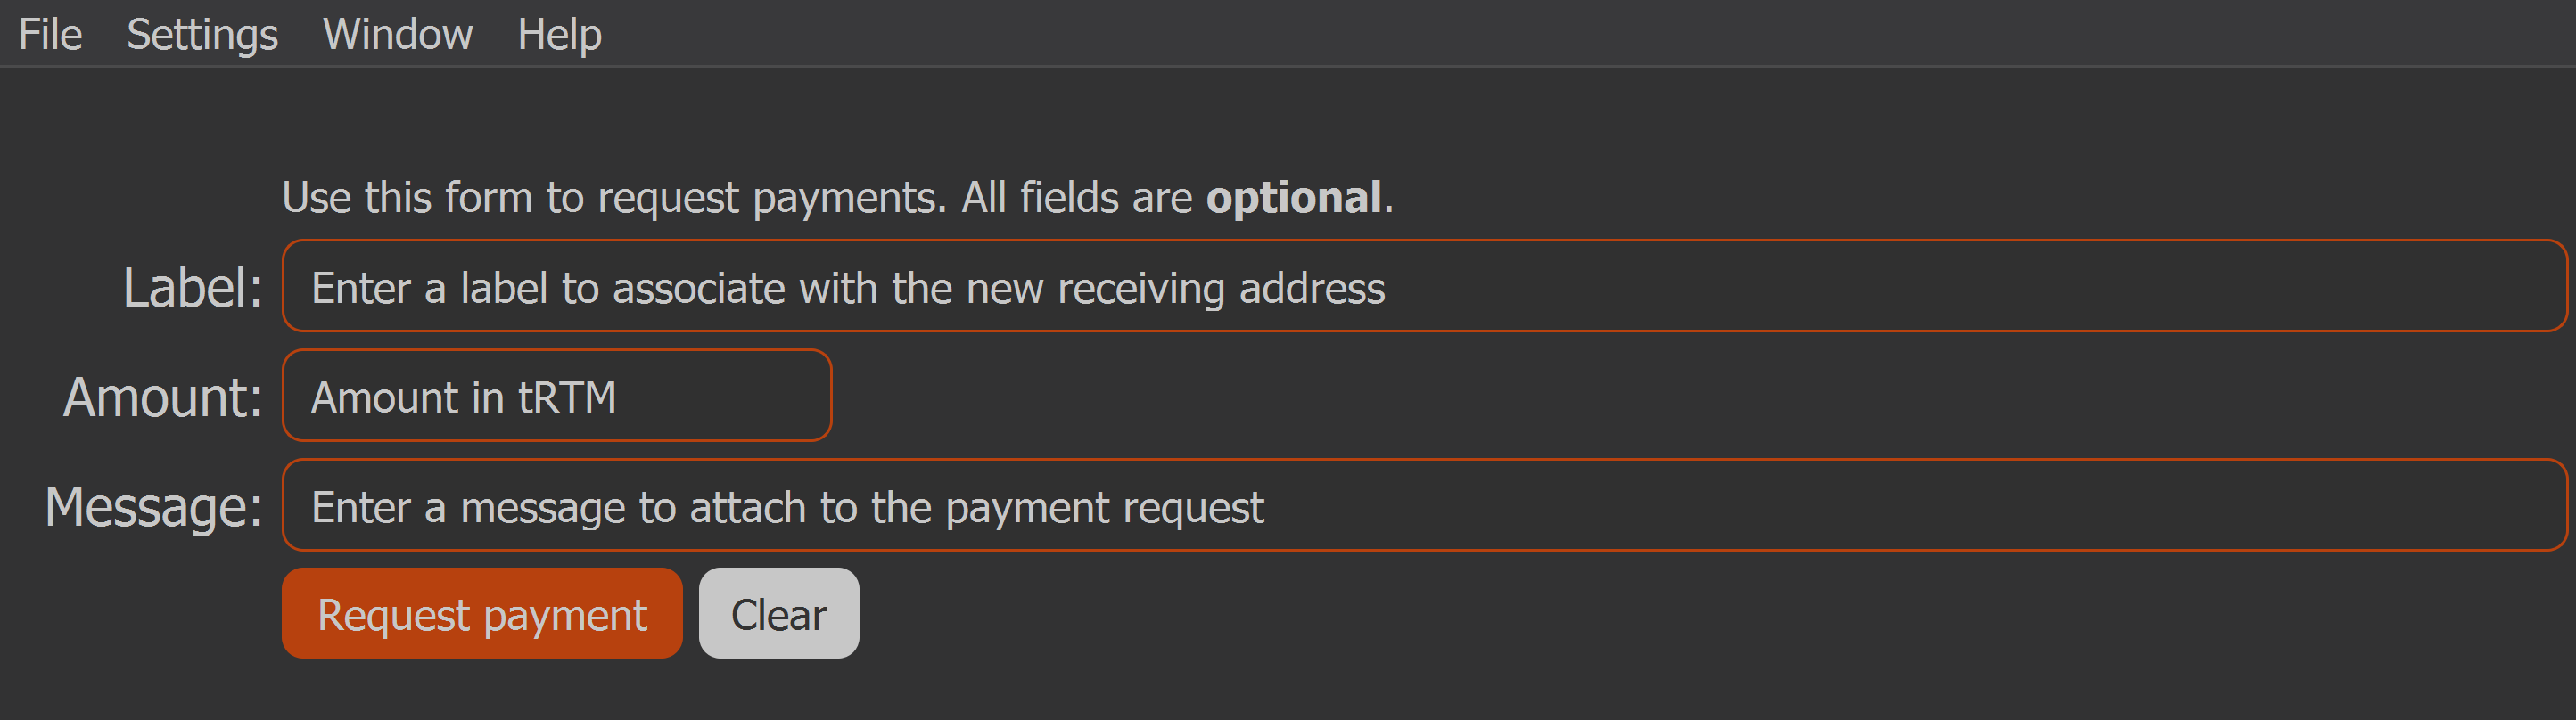The height and width of the screenshot is (720, 2576).
Task: Click the bold "optional" word
Action: coord(1294,197)
